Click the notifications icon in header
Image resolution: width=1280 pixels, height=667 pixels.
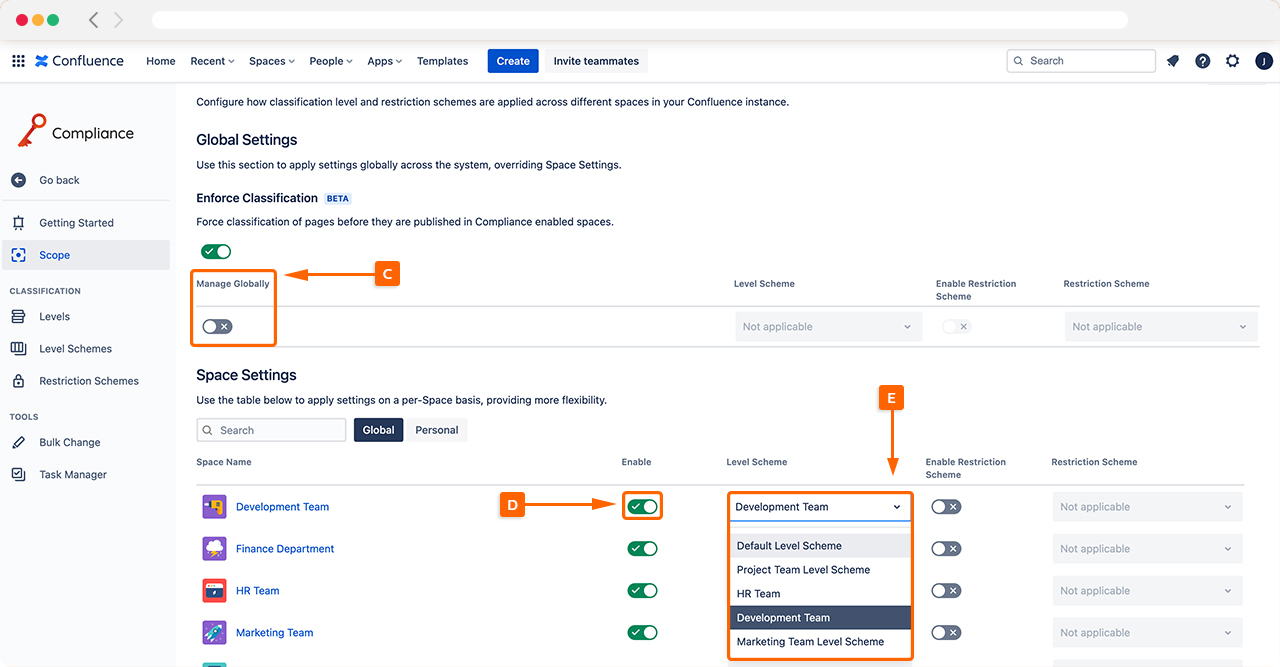click(x=1173, y=61)
